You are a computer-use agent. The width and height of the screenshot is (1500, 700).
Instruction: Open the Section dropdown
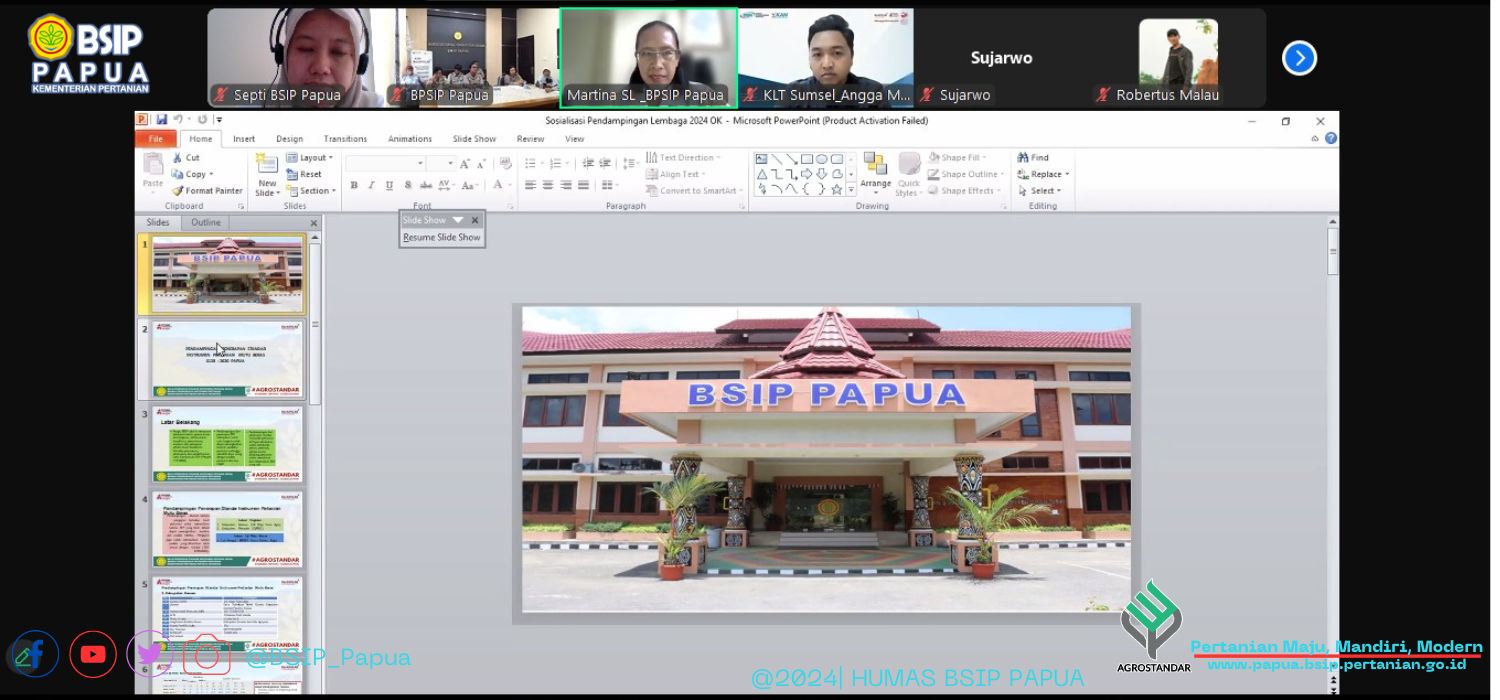[x=310, y=191]
